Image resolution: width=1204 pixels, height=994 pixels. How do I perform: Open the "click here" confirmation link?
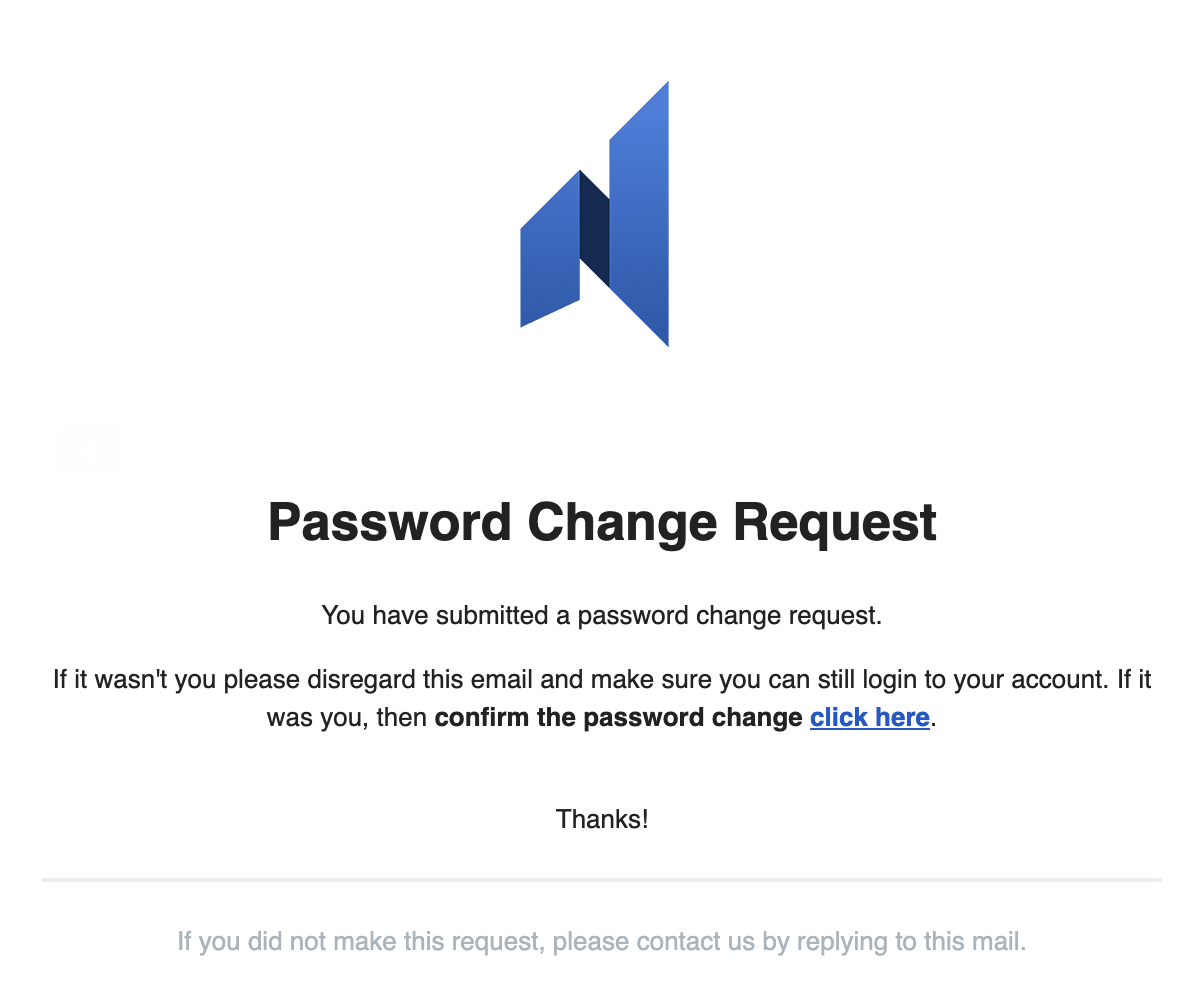tap(870, 718)
